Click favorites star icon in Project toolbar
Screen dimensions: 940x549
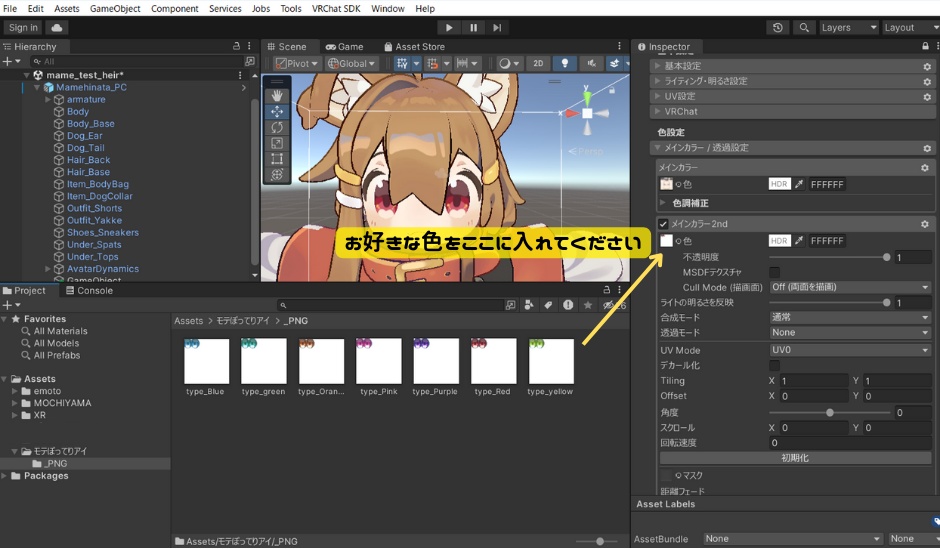point(588,305)
